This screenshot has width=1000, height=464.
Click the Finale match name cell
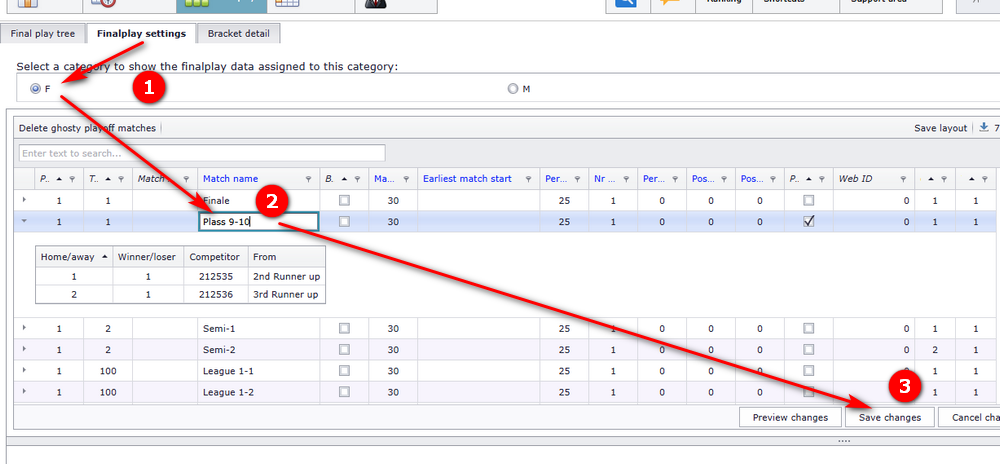(258, 200)
